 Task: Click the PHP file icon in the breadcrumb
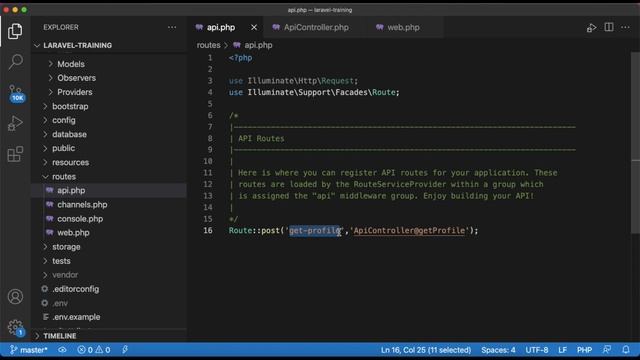[x=237, y=45]
